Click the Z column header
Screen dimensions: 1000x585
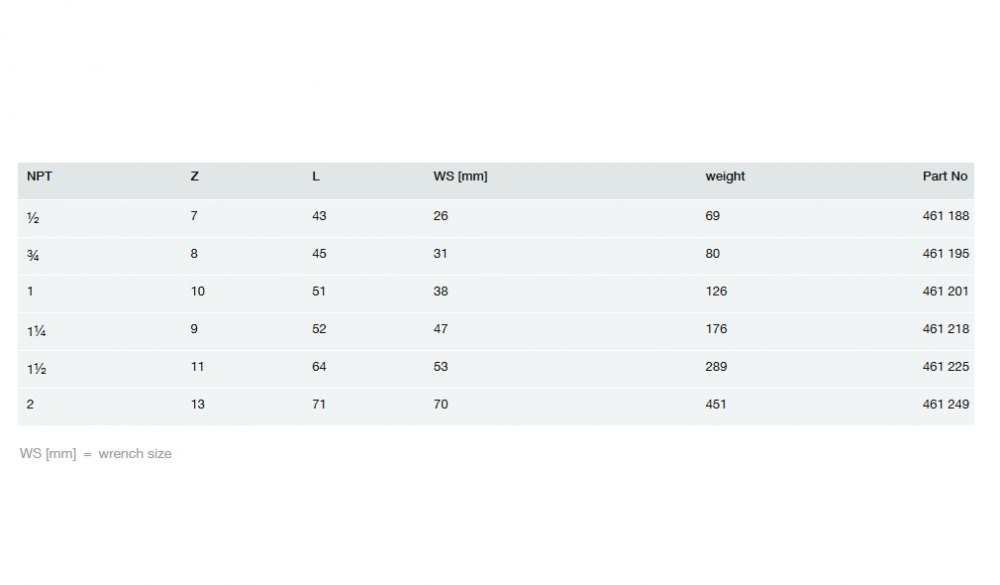[194, 177]
